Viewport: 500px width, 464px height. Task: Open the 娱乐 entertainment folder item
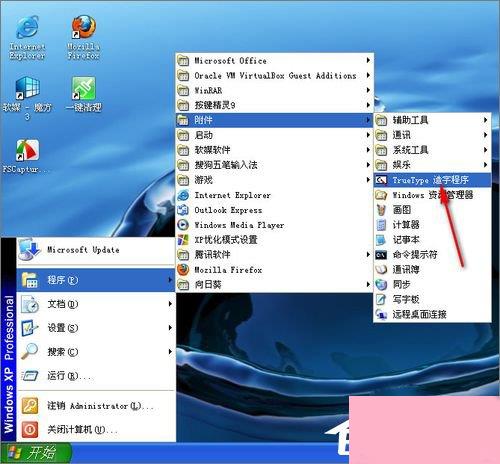pyautogui.click(x=432, y=165)
